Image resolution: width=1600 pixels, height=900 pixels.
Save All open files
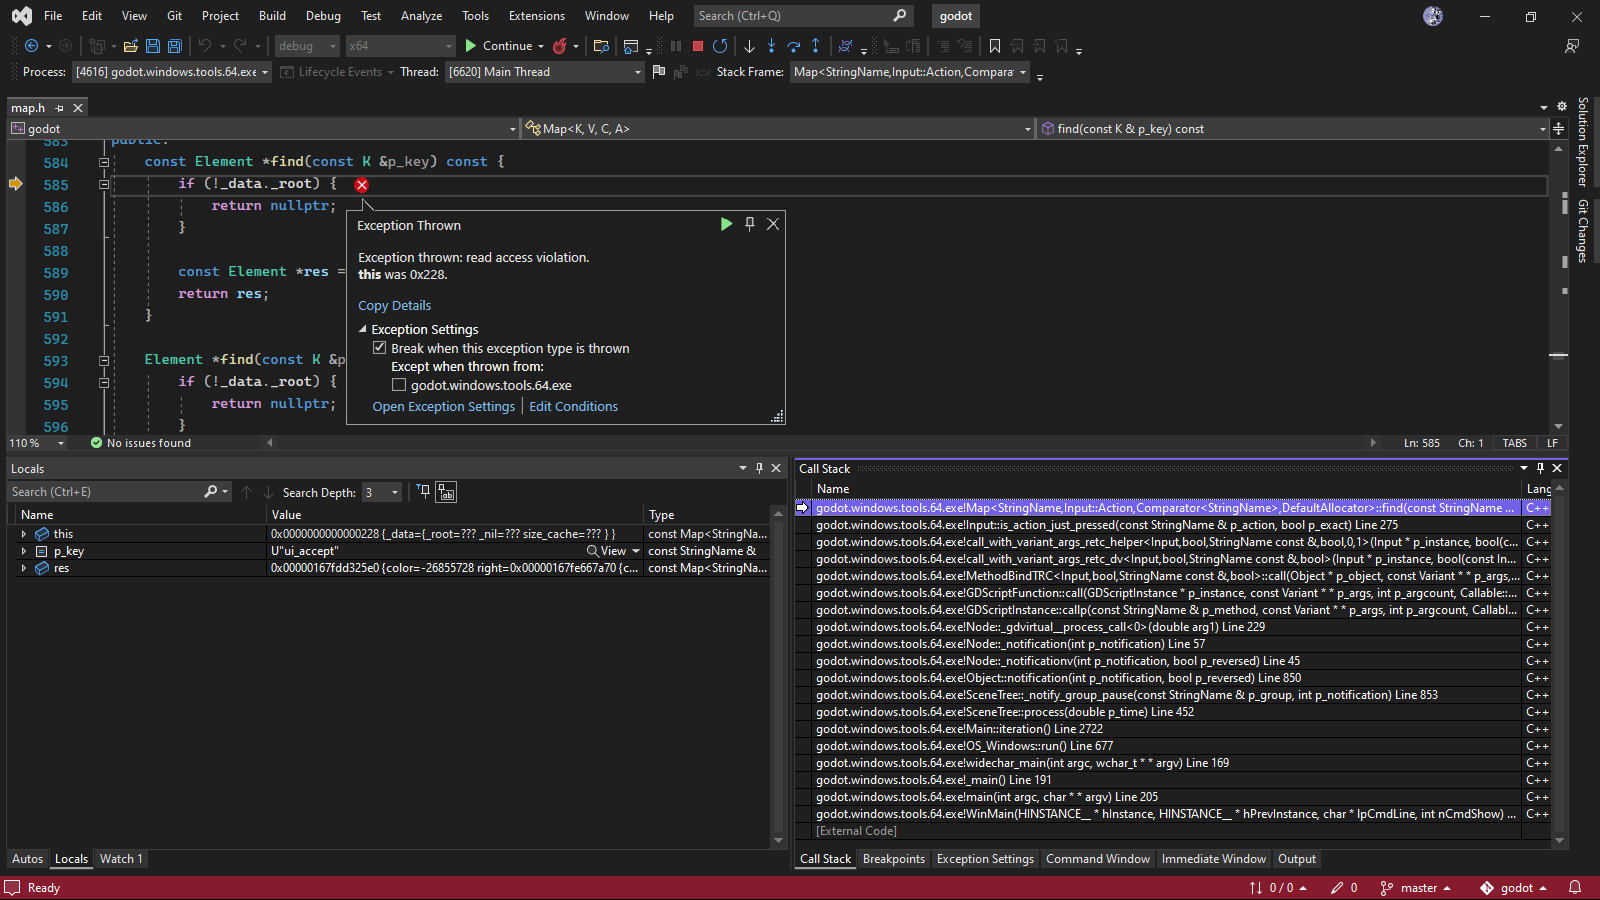[x=174, y=46]
